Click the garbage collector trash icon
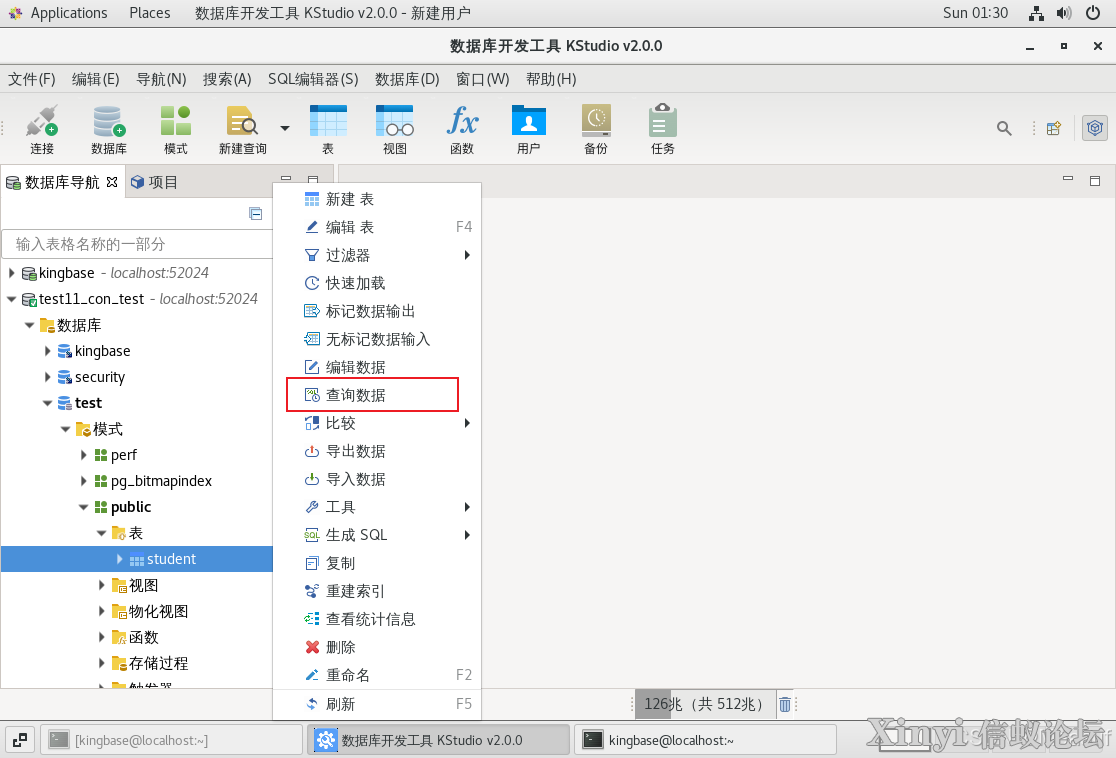 [x=784, y=705]
